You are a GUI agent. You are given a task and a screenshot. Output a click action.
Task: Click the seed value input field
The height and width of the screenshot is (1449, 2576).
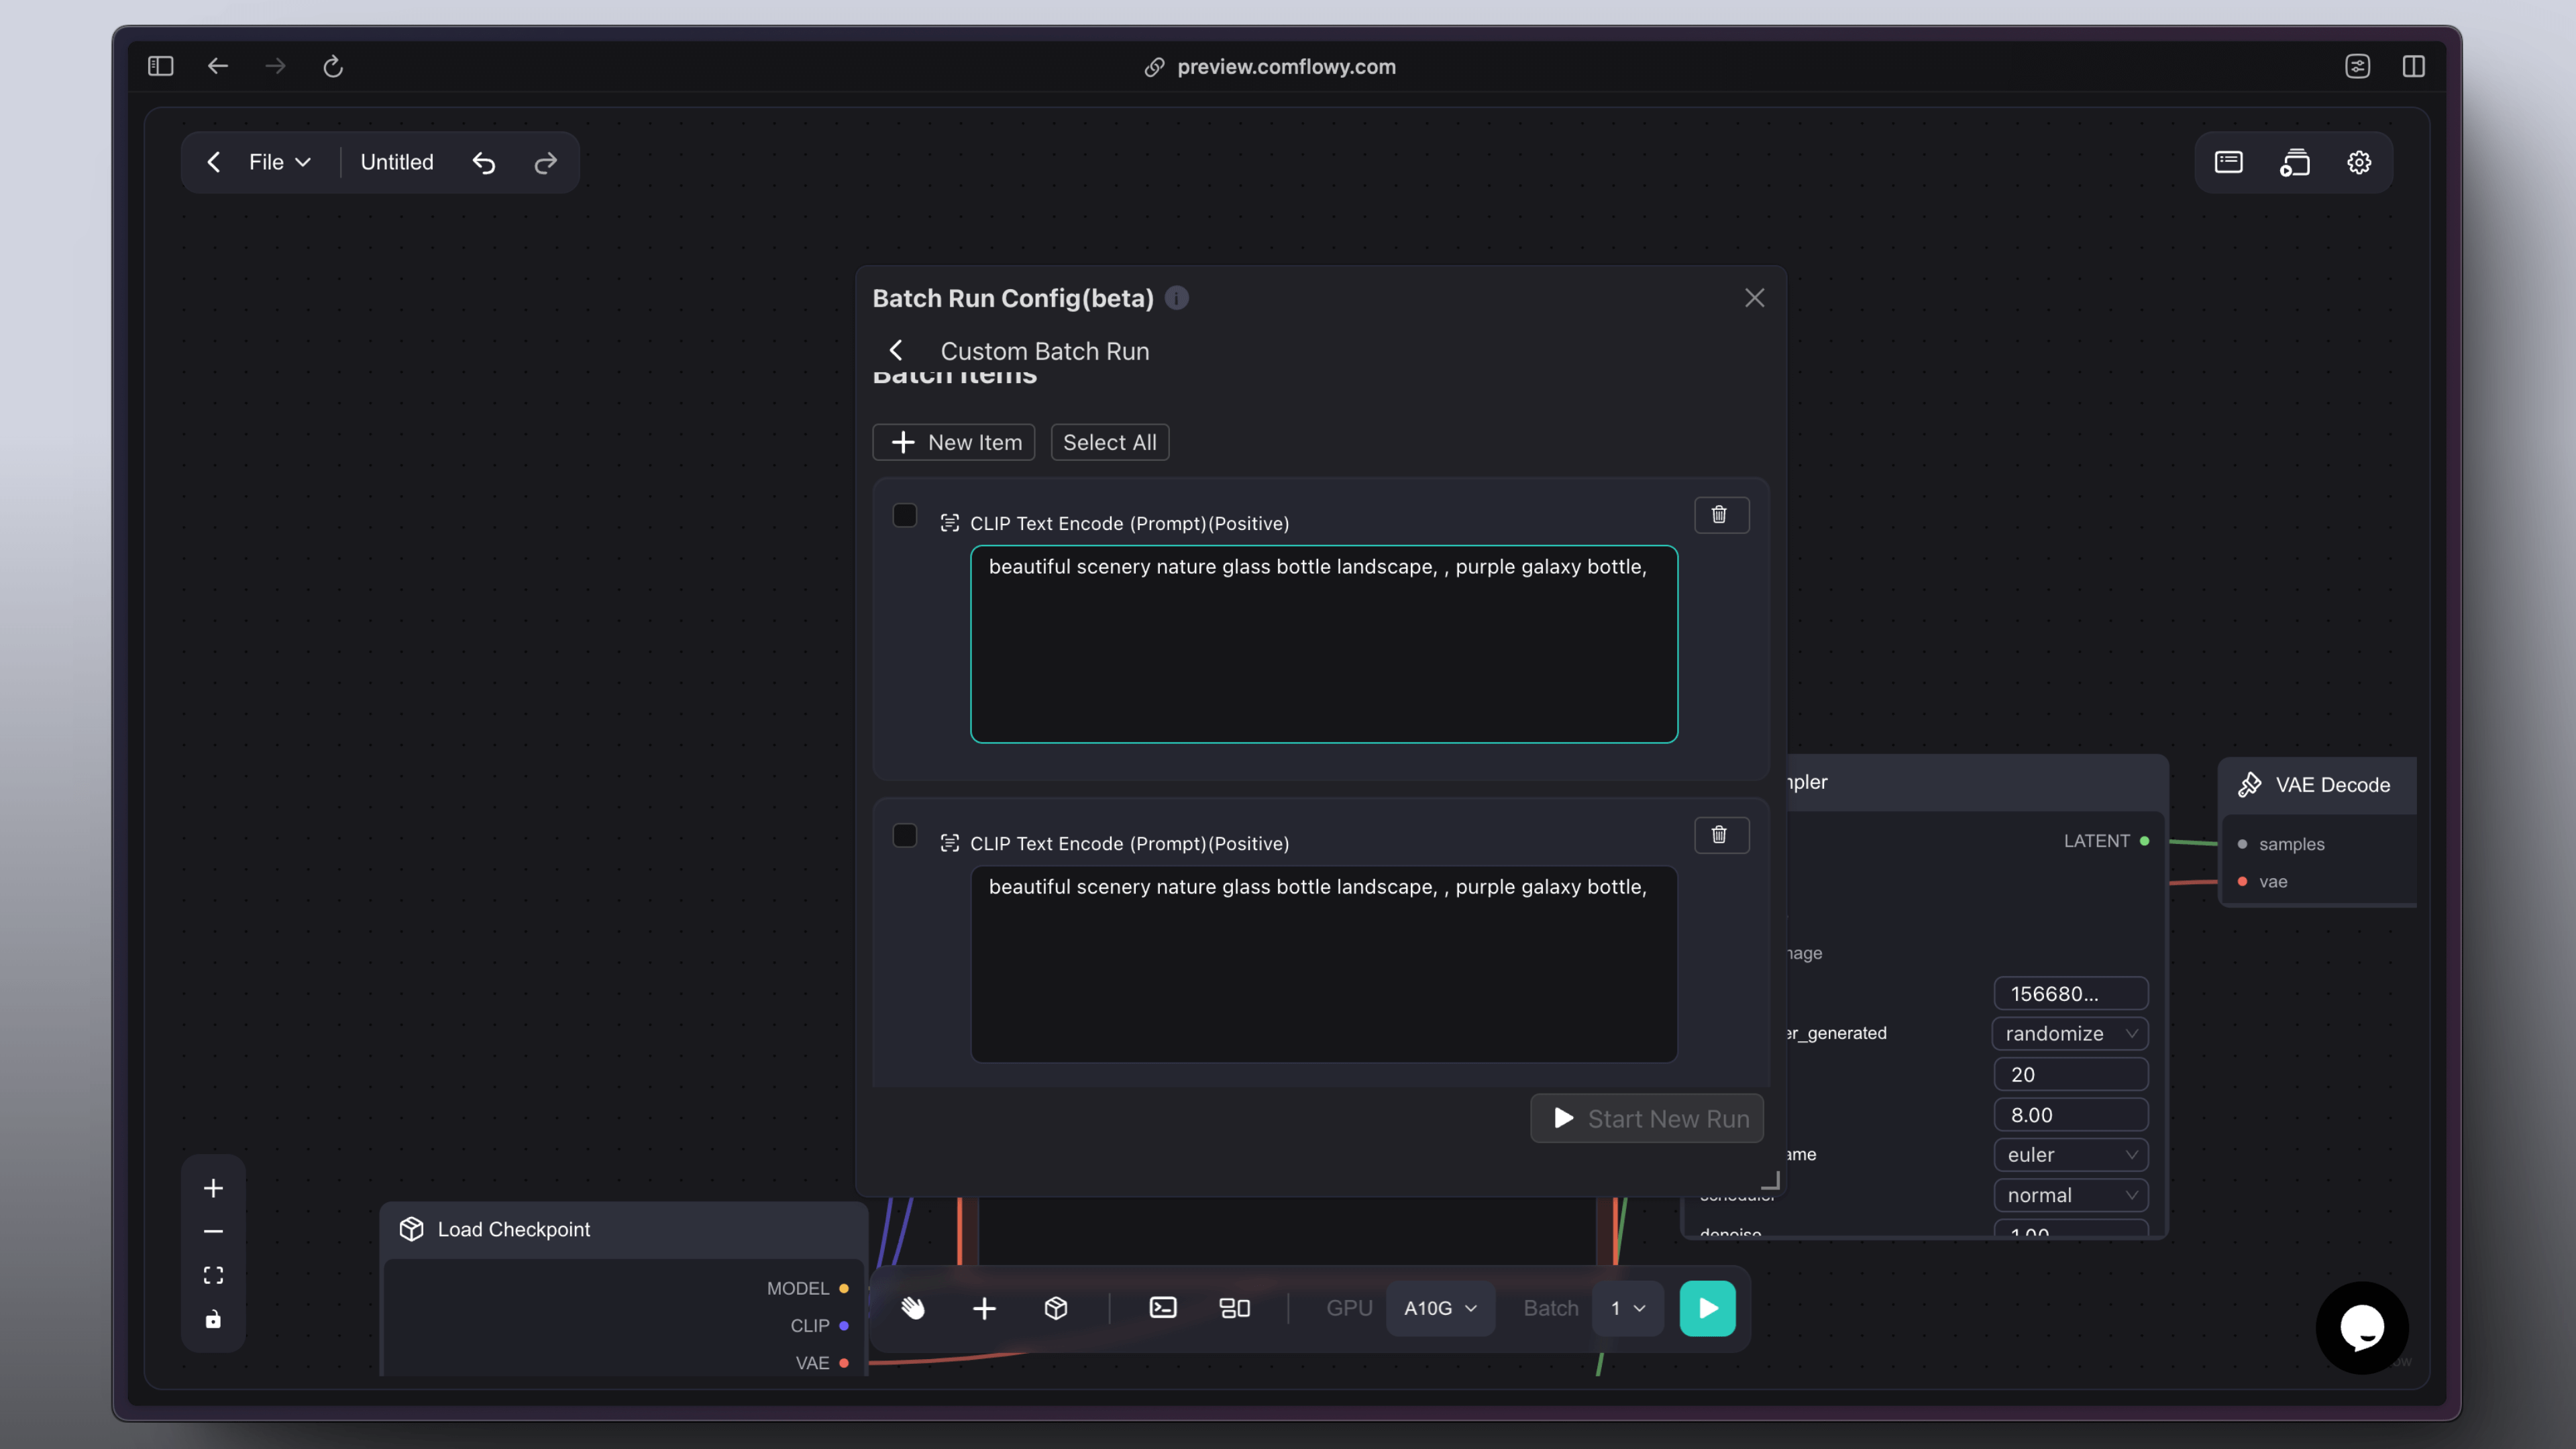(2069, 993)
